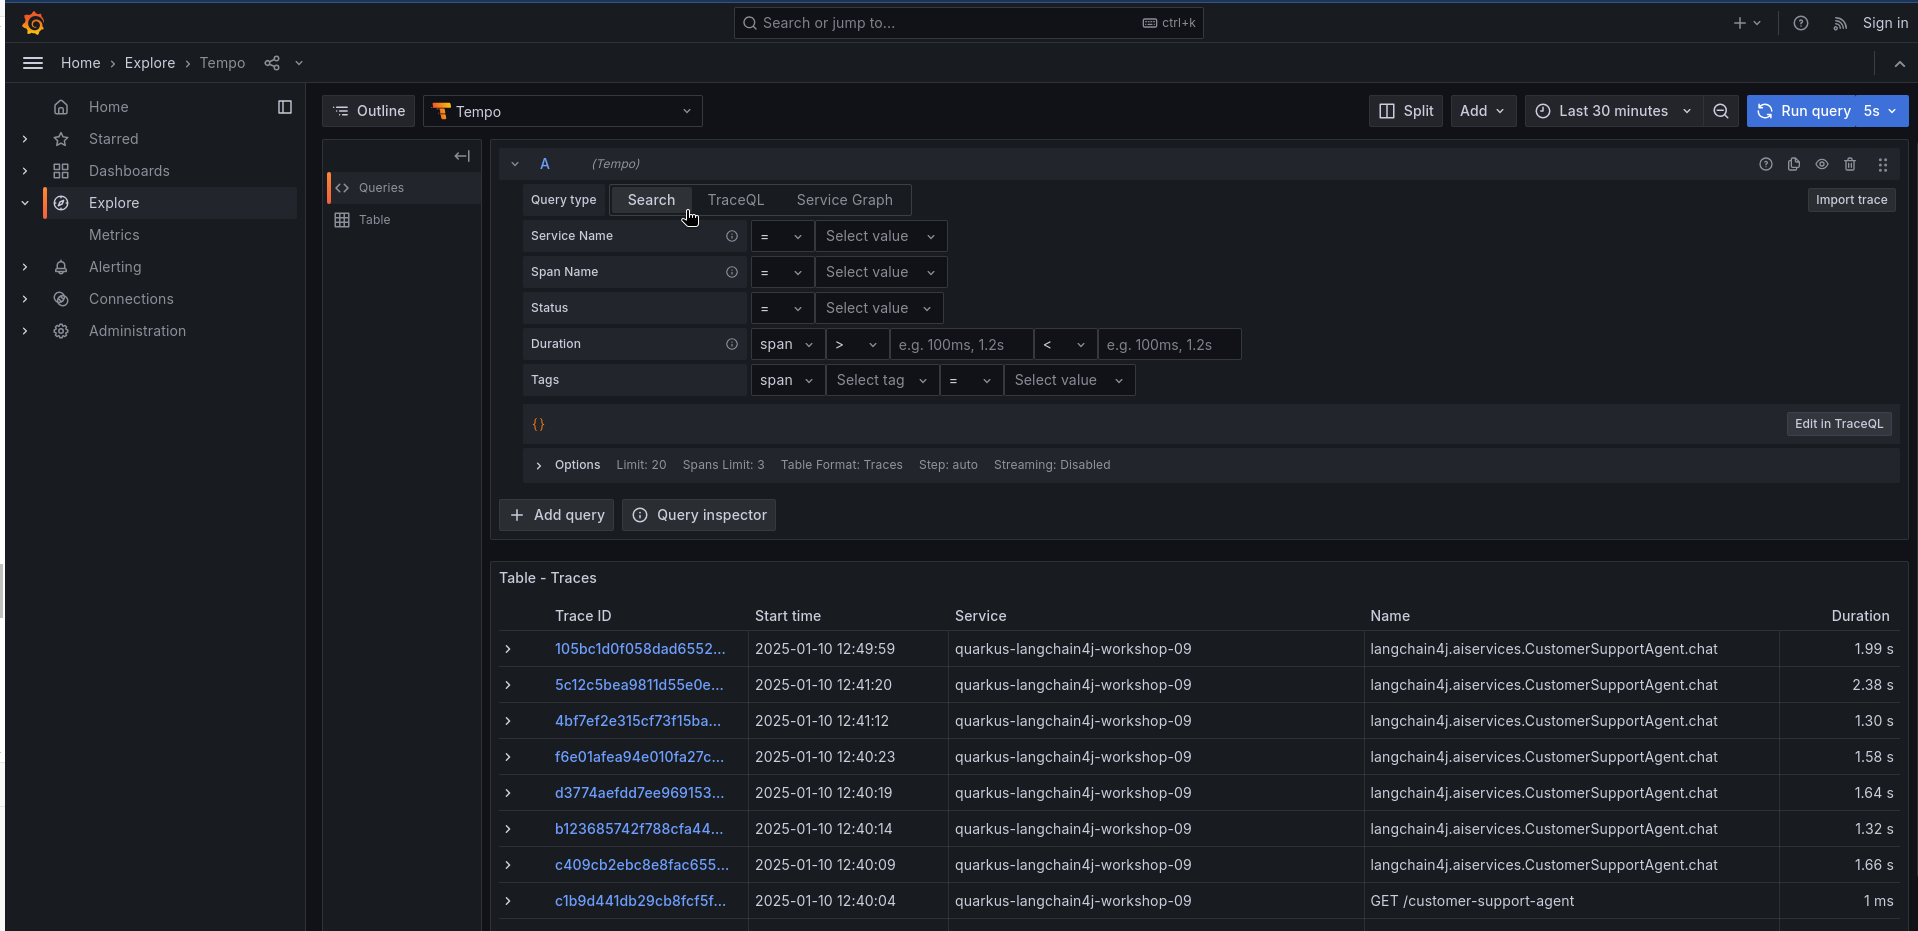Click the Grafana logo icon
The width and height of the screenshot is (1918, 931).
pos(33,23)
